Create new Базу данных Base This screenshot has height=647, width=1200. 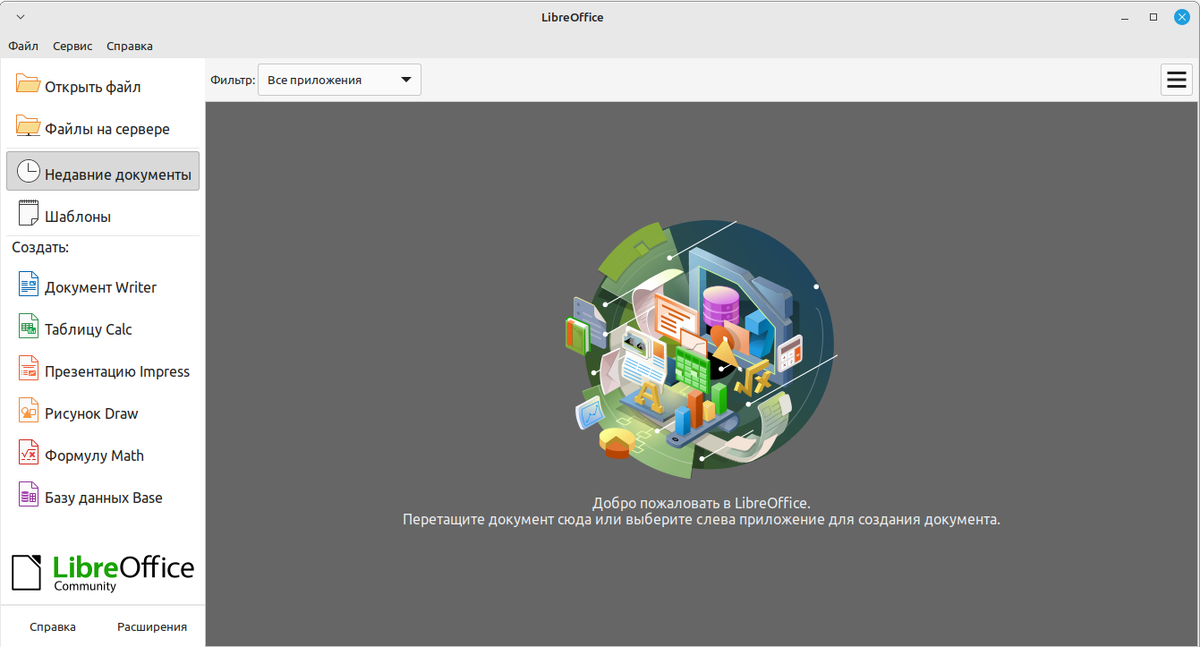click(x=103, y=497)
